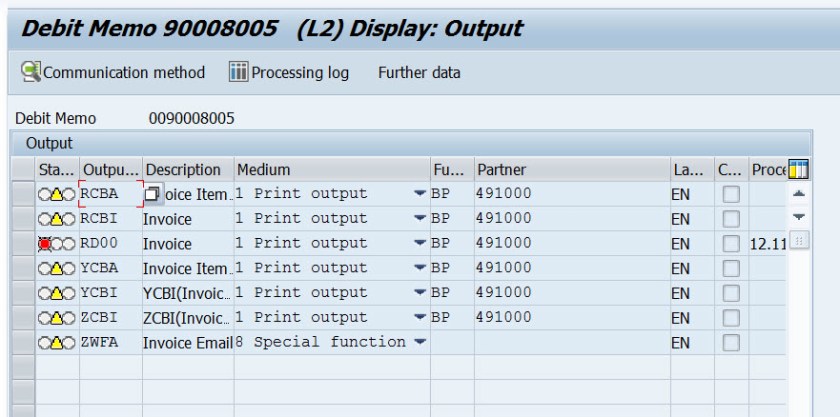The image size is (840, 417).
Task: Click the Partner column header
Action: pos(572,169)
